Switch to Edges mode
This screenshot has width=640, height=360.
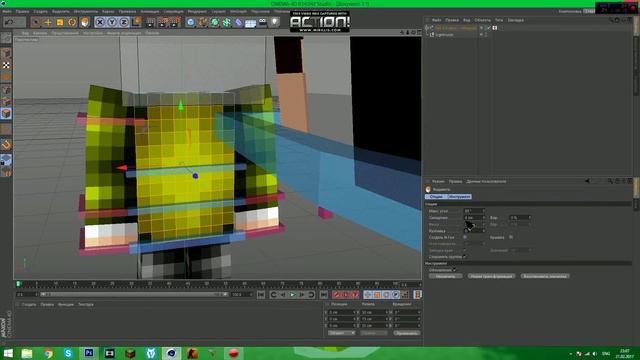[x=6, y=101]
